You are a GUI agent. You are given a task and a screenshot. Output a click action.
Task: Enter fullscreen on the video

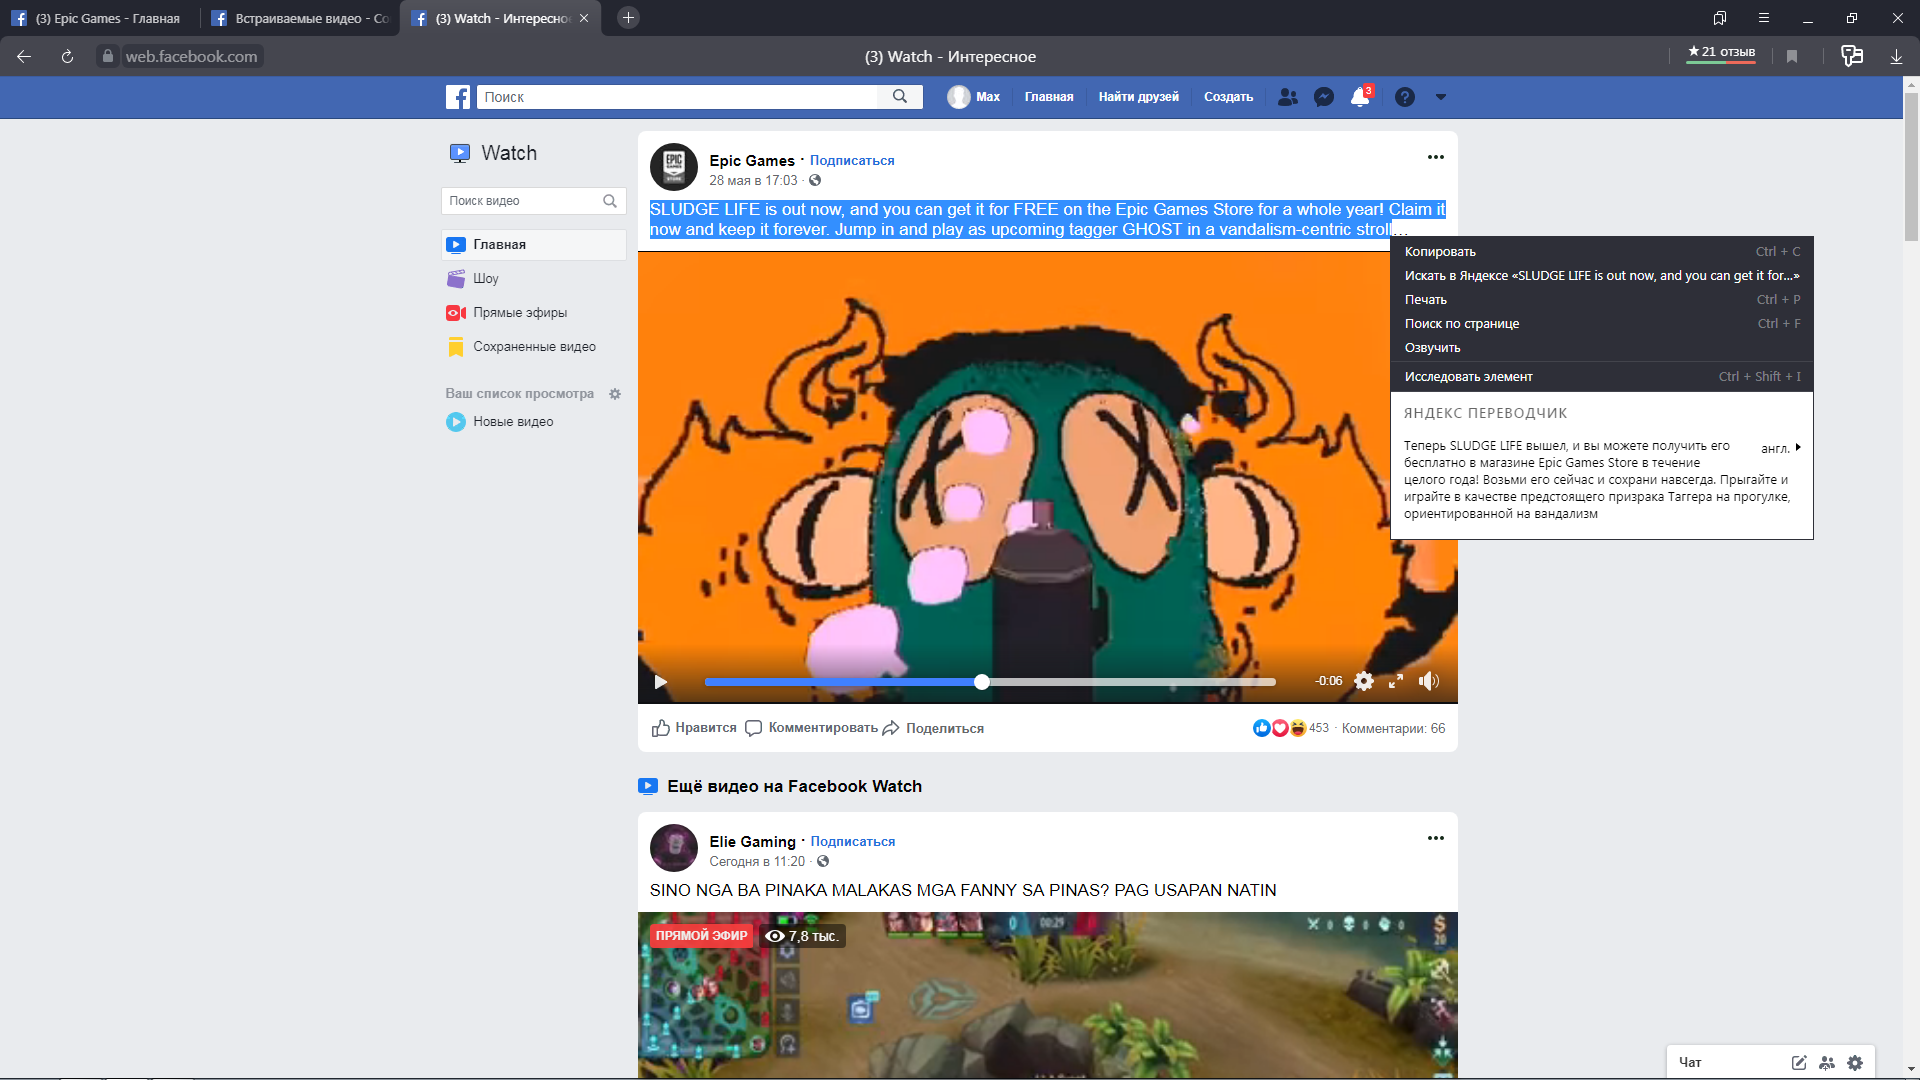coord(1396,681)
